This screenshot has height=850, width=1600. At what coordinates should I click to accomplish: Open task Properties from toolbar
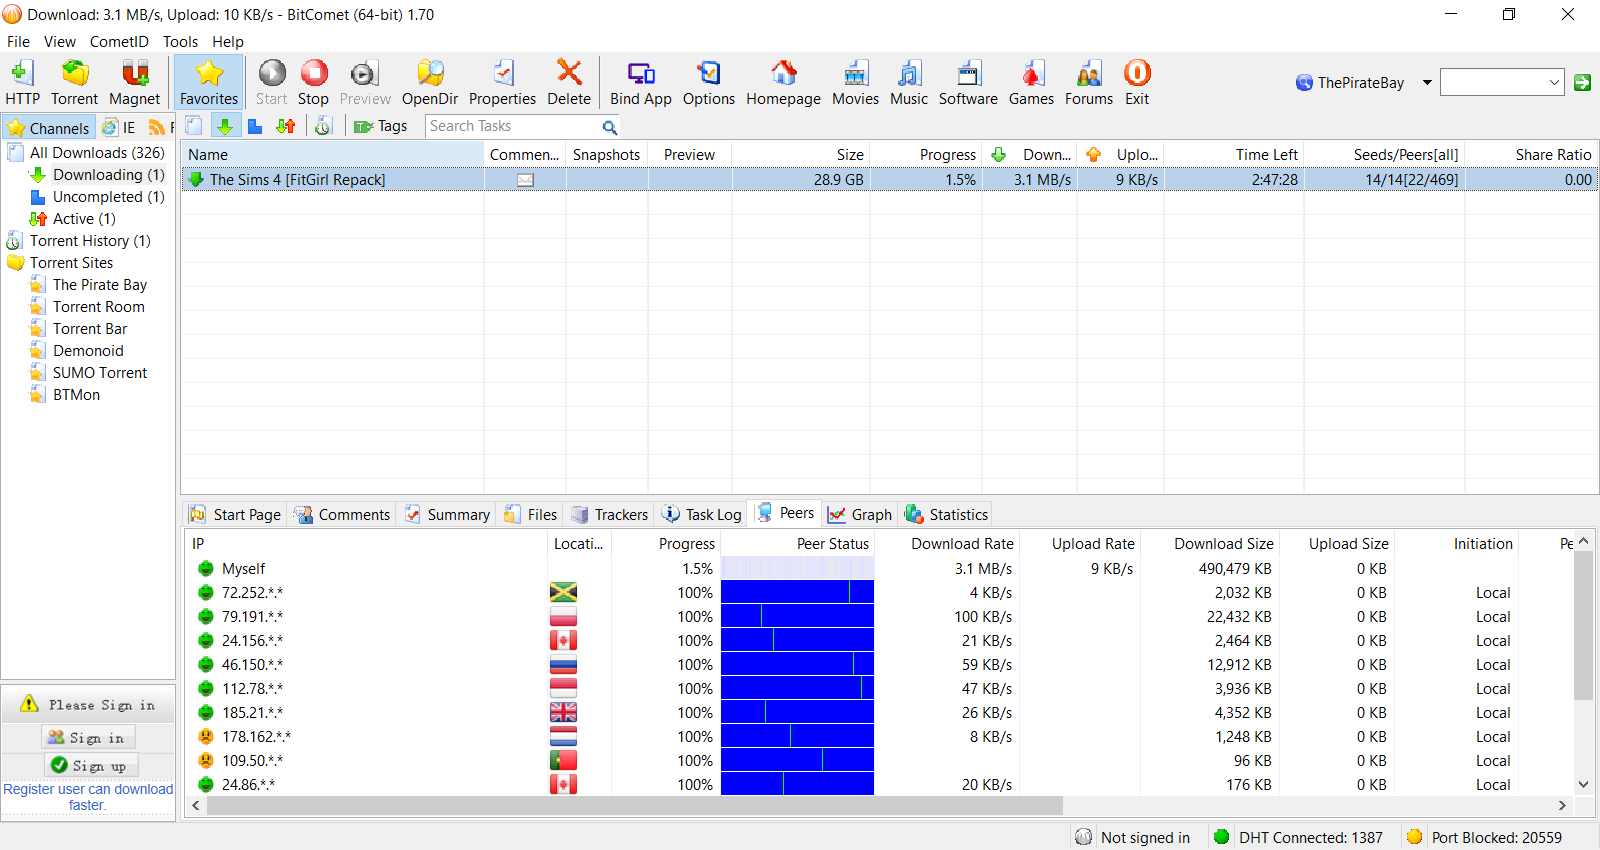(502, 82)
